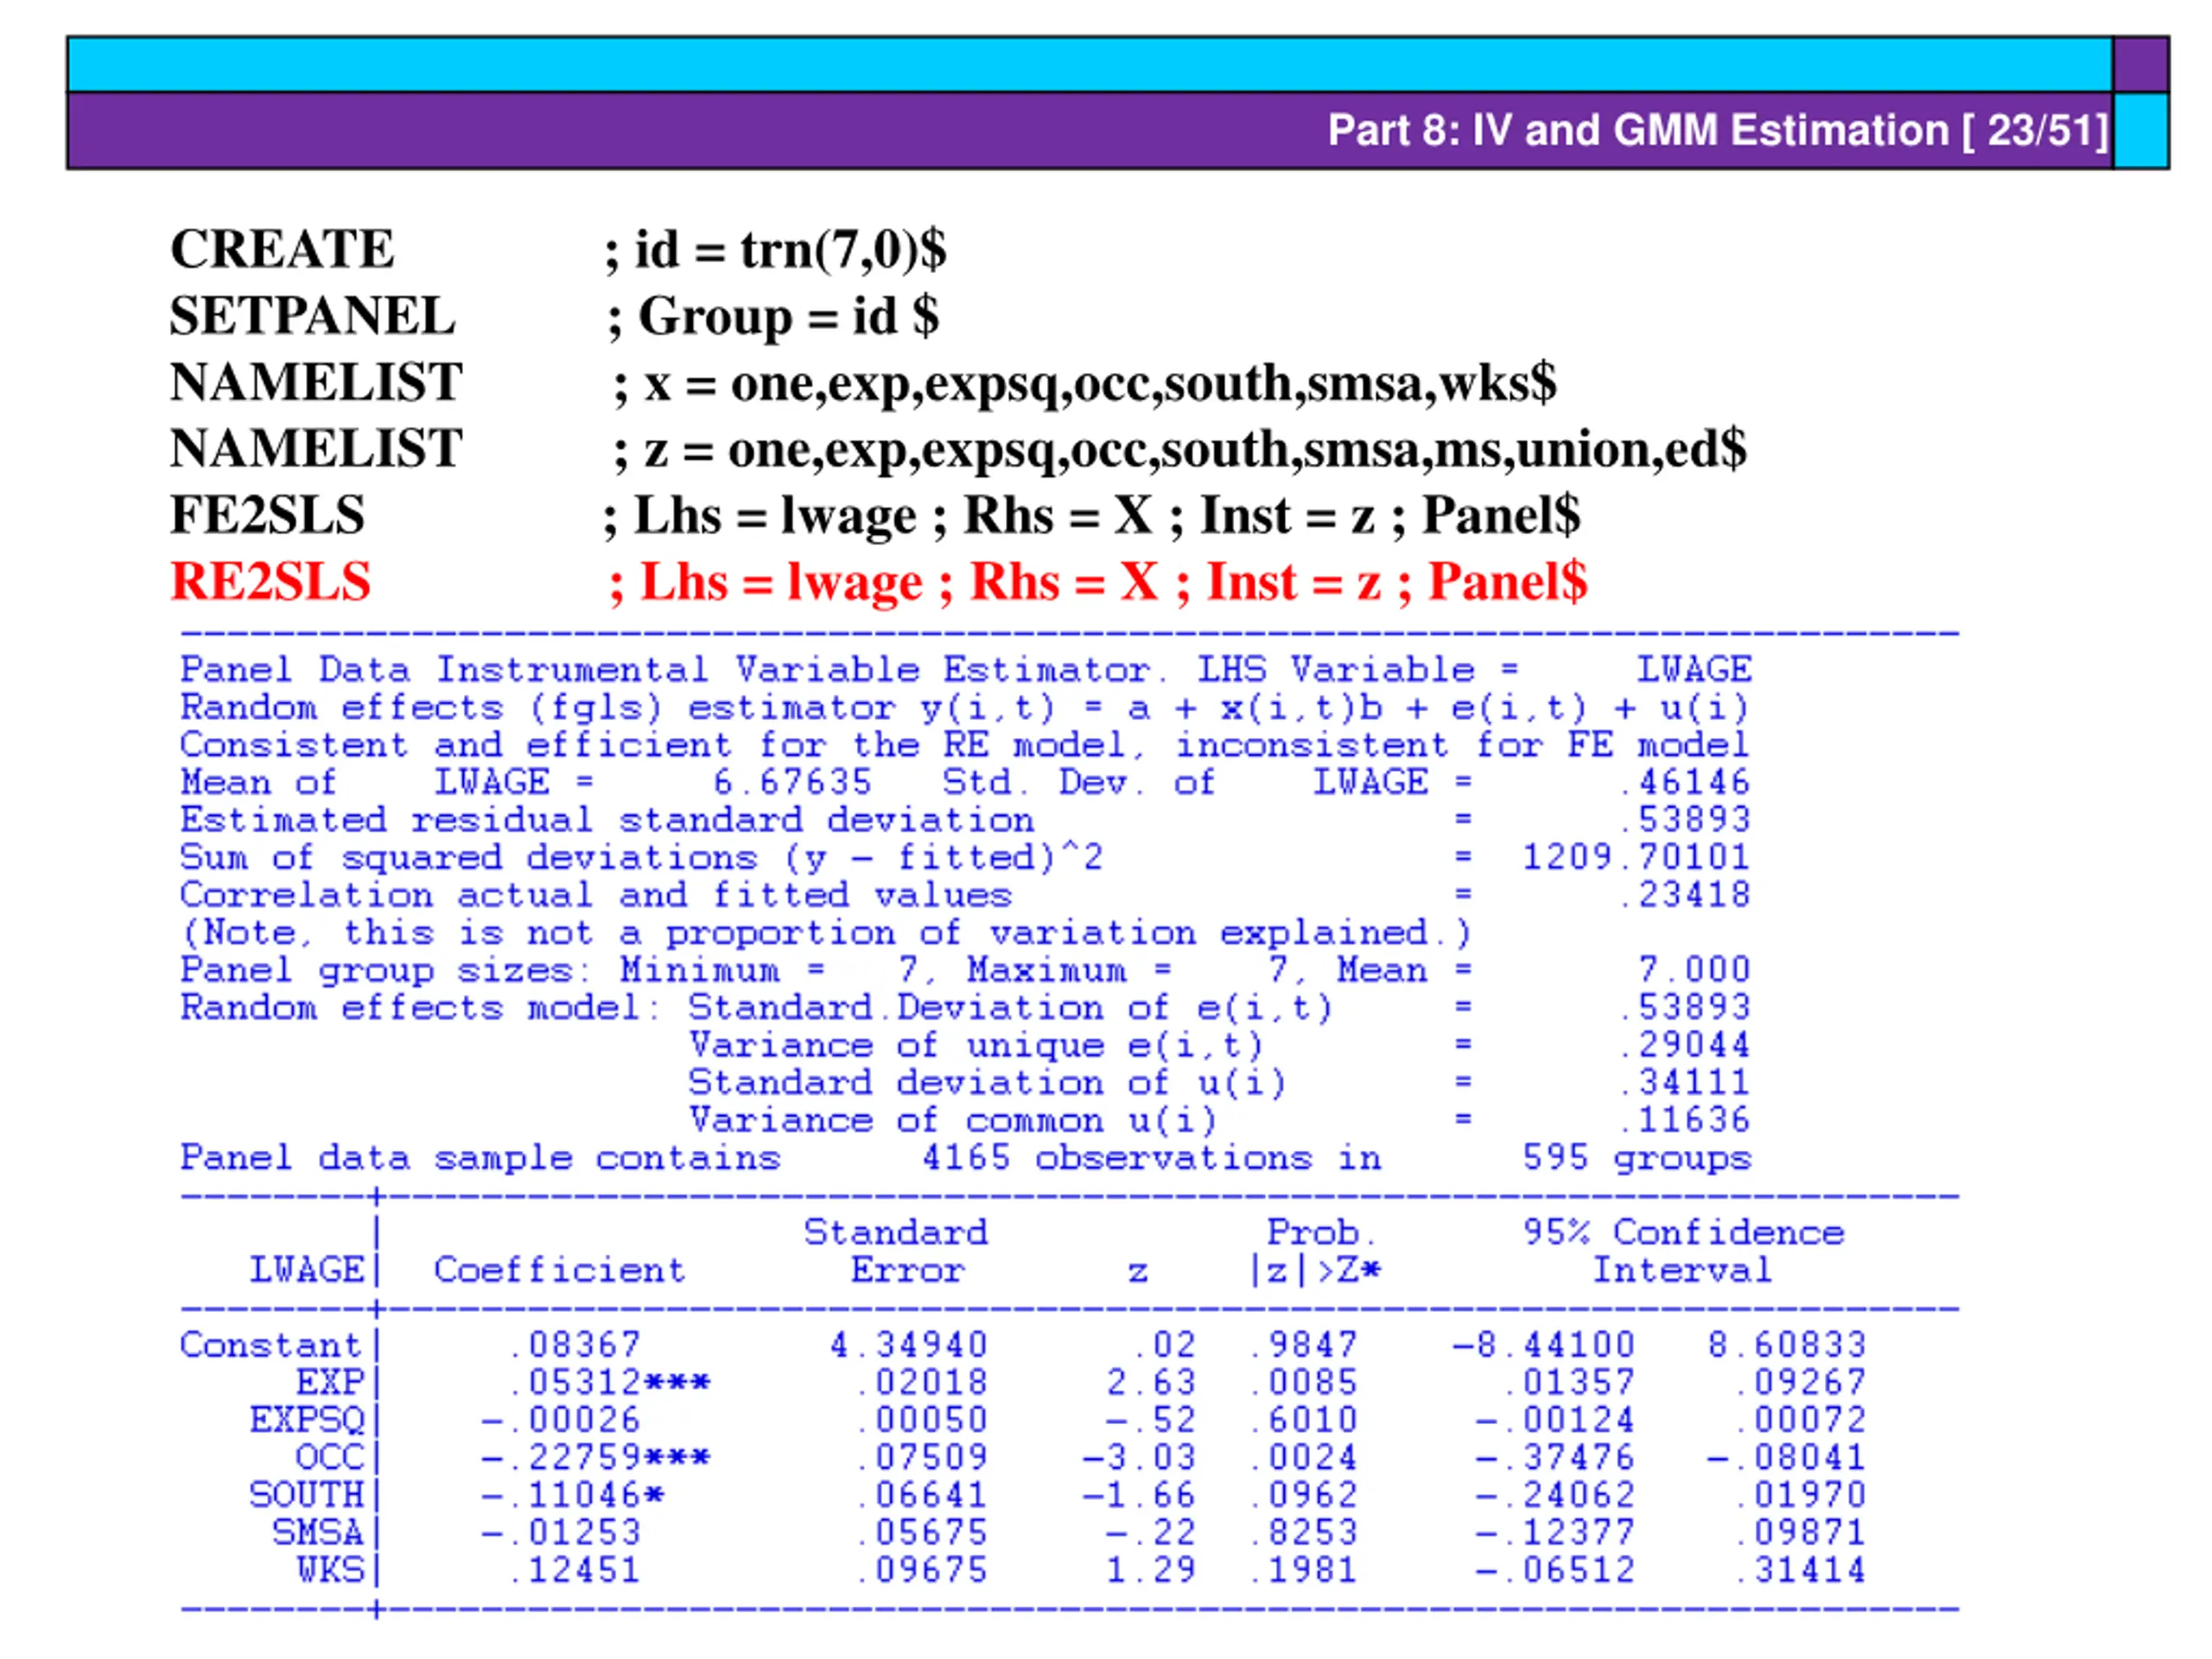Viewport: 2212px width, 1659px height.
Task: Click the NAMELIST line defining x
Action: tap(863, 384)
